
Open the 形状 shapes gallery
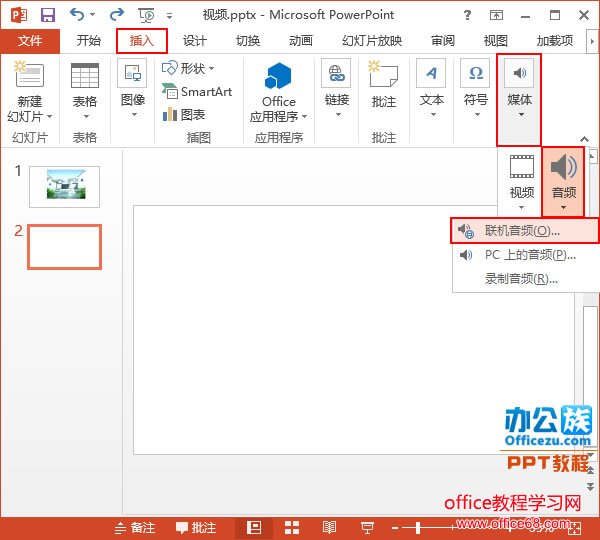(188, 69)
